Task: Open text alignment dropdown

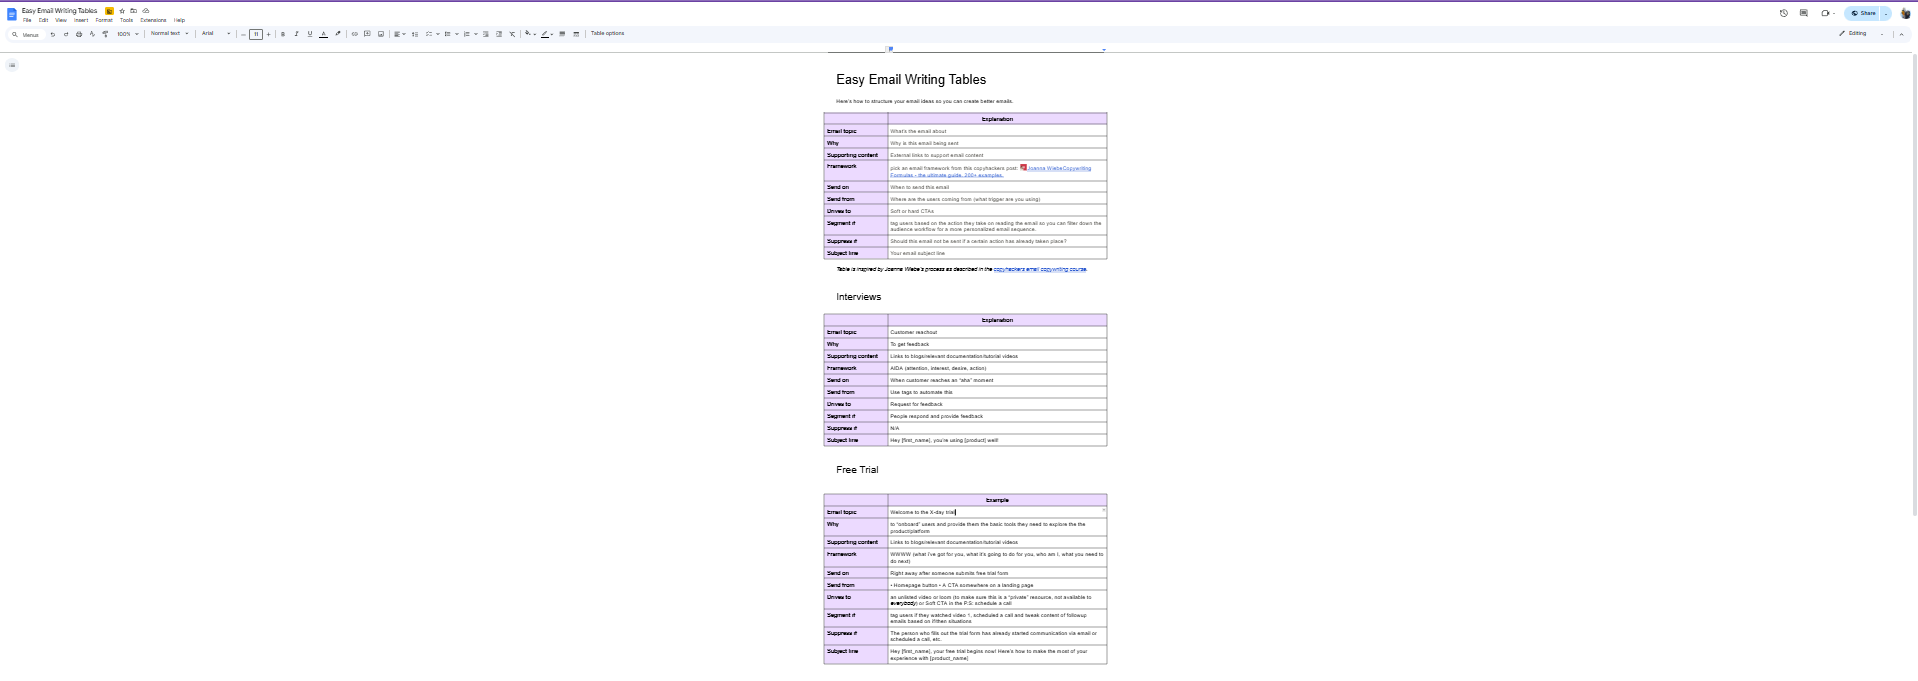Action: [399, 34]
